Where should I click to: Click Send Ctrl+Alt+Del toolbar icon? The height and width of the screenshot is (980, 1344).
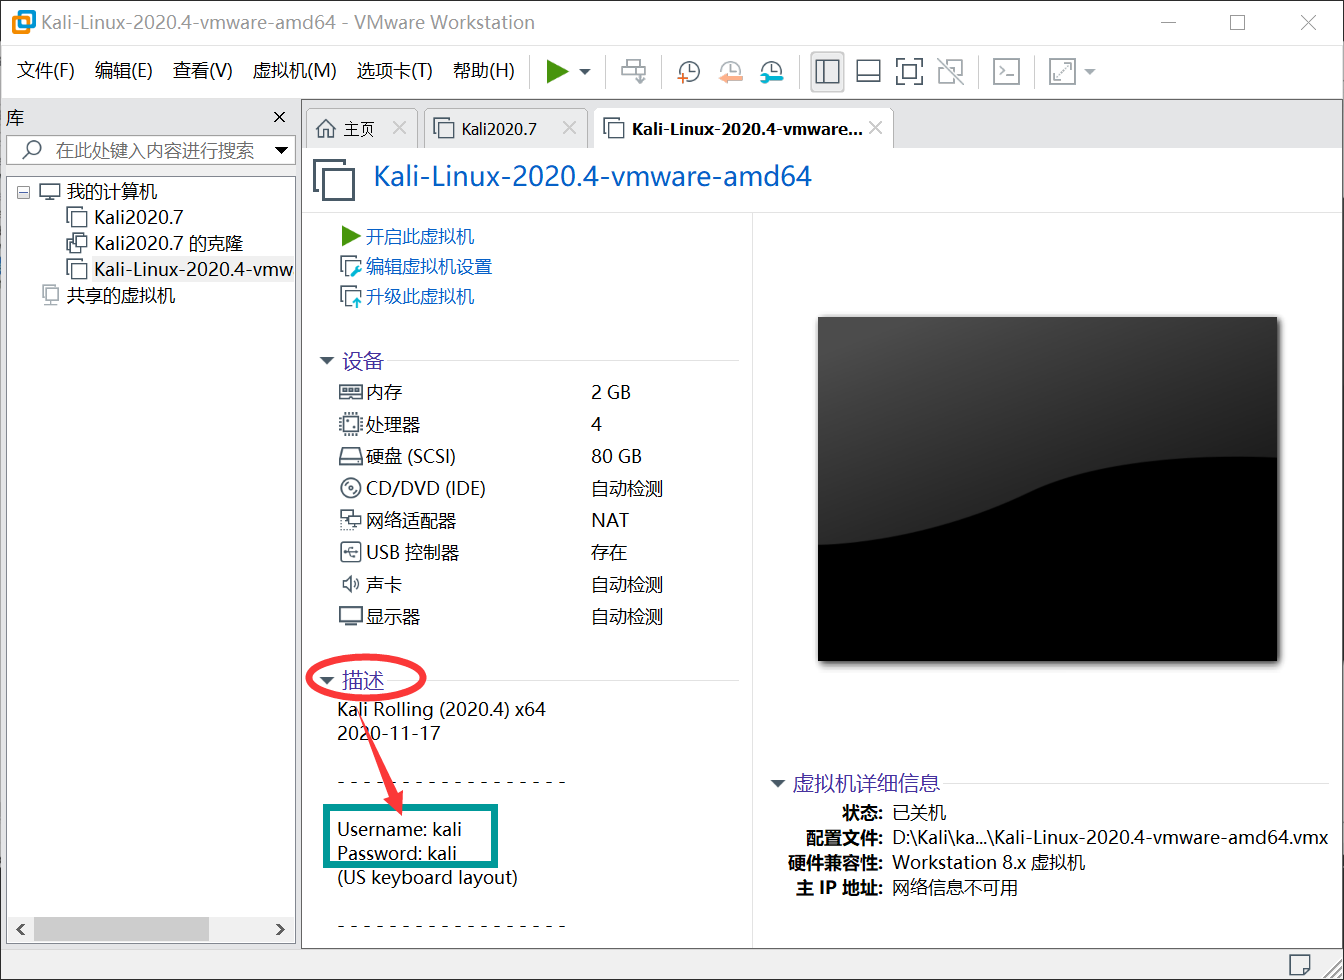633,71
